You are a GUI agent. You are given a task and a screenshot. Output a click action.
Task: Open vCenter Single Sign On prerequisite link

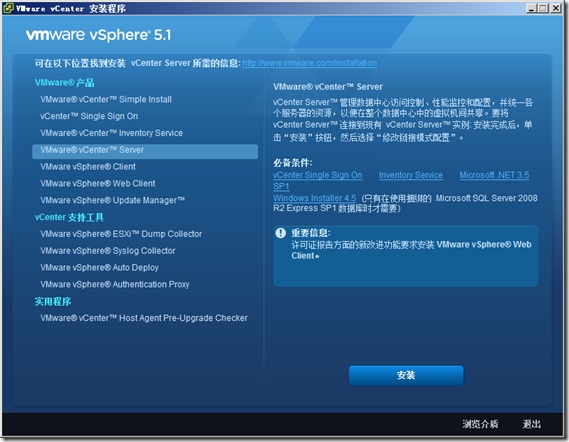click(318, 175)
